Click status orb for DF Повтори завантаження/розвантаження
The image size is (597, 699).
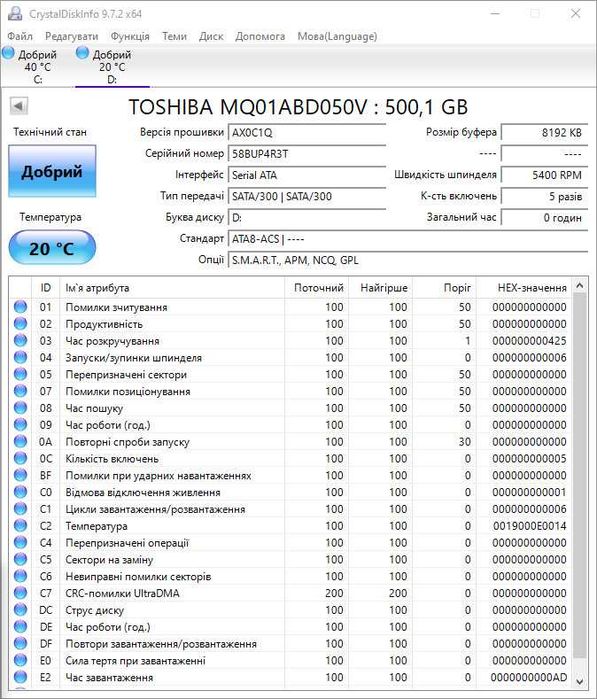(x=21, y=643)
